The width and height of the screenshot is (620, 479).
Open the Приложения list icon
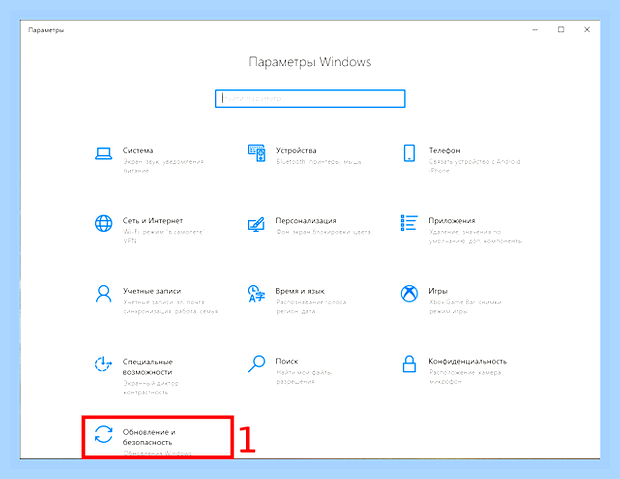(409, 223)
